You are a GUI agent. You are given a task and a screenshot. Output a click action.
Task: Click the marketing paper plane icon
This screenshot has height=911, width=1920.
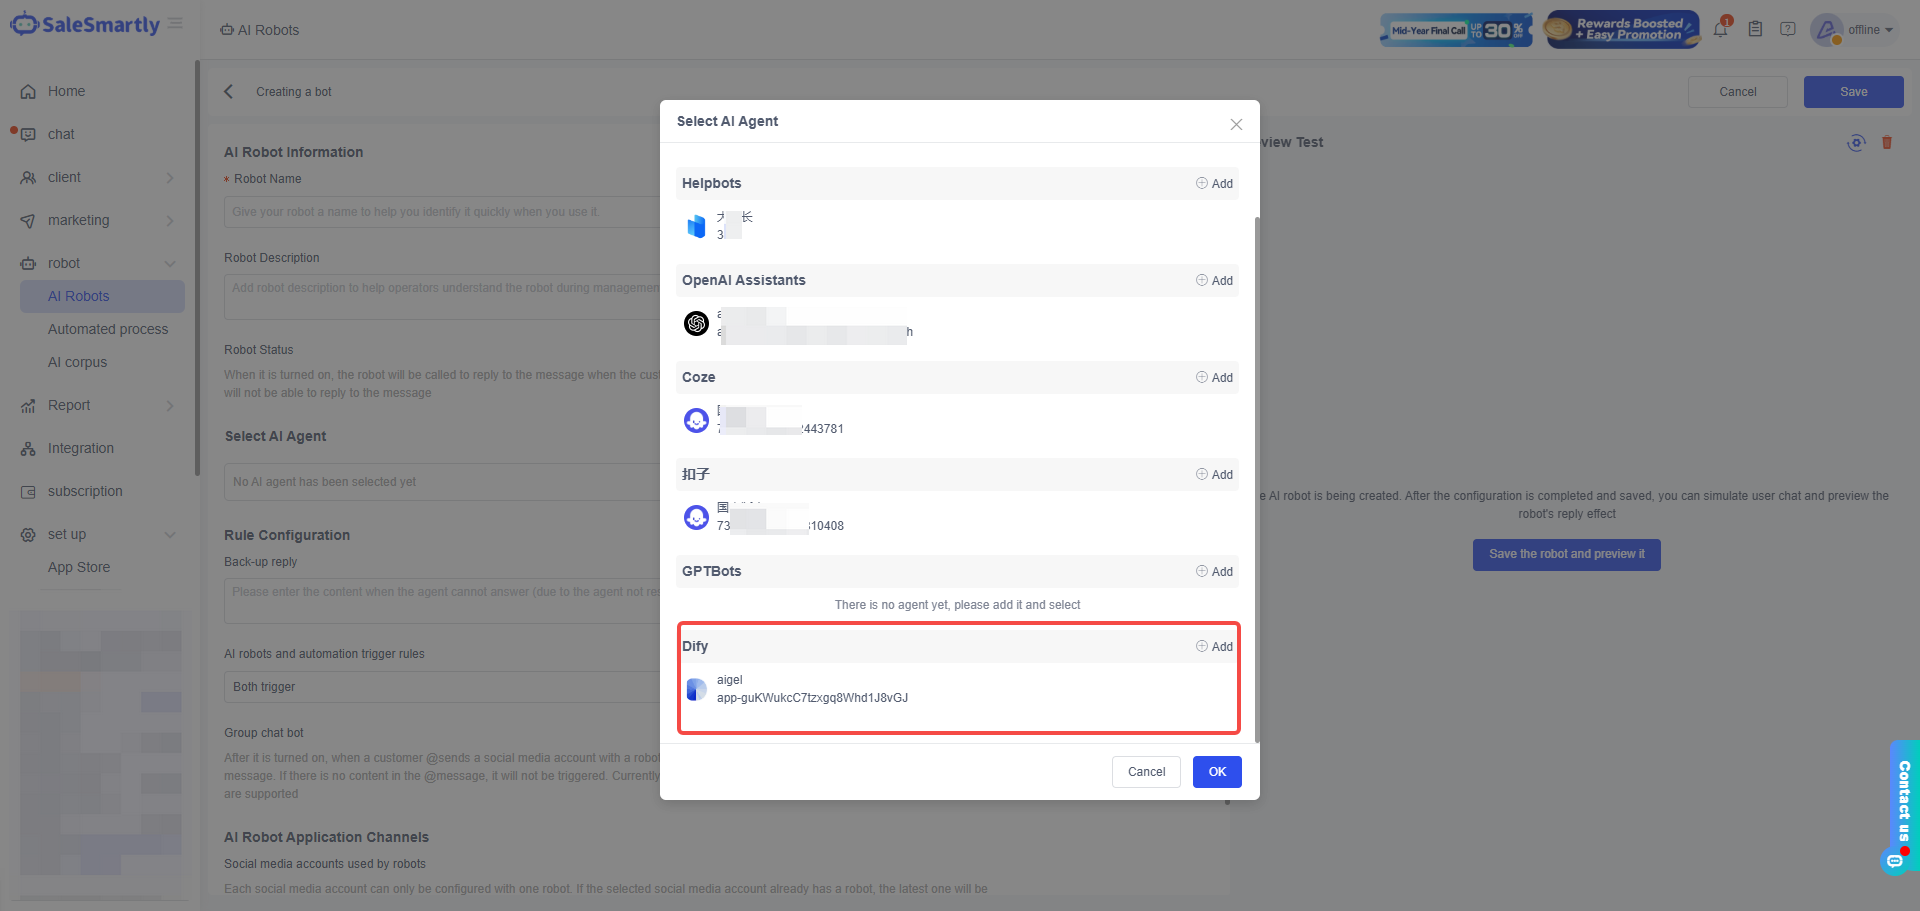click(x=28, y=221)
